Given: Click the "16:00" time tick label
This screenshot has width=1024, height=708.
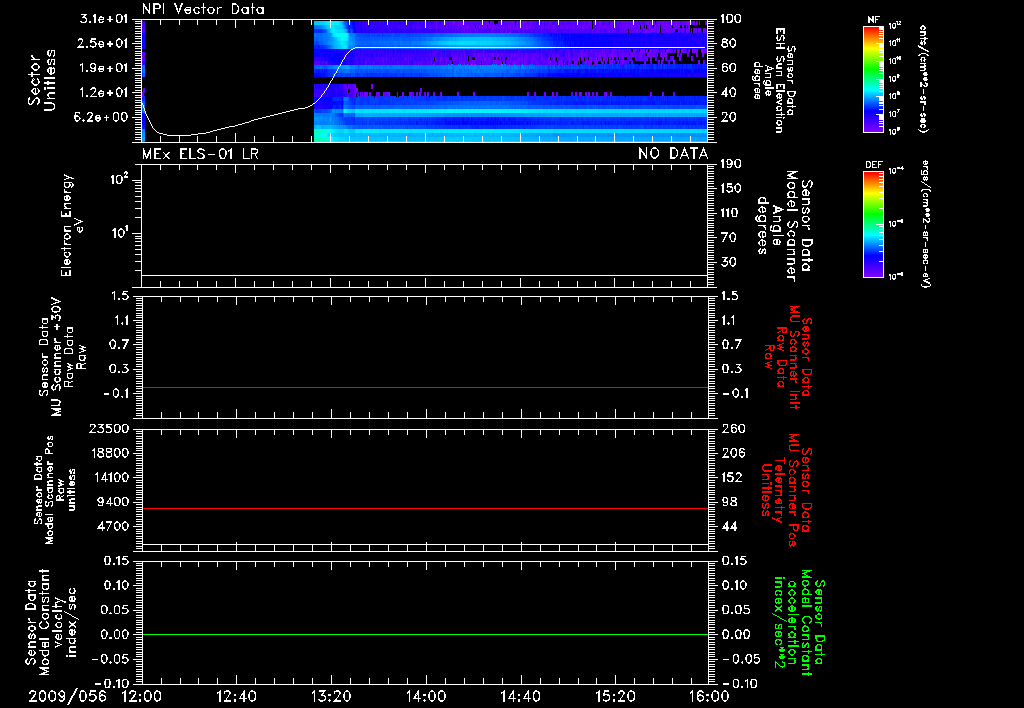Looking at the screenshot, I should click(709, 696).
